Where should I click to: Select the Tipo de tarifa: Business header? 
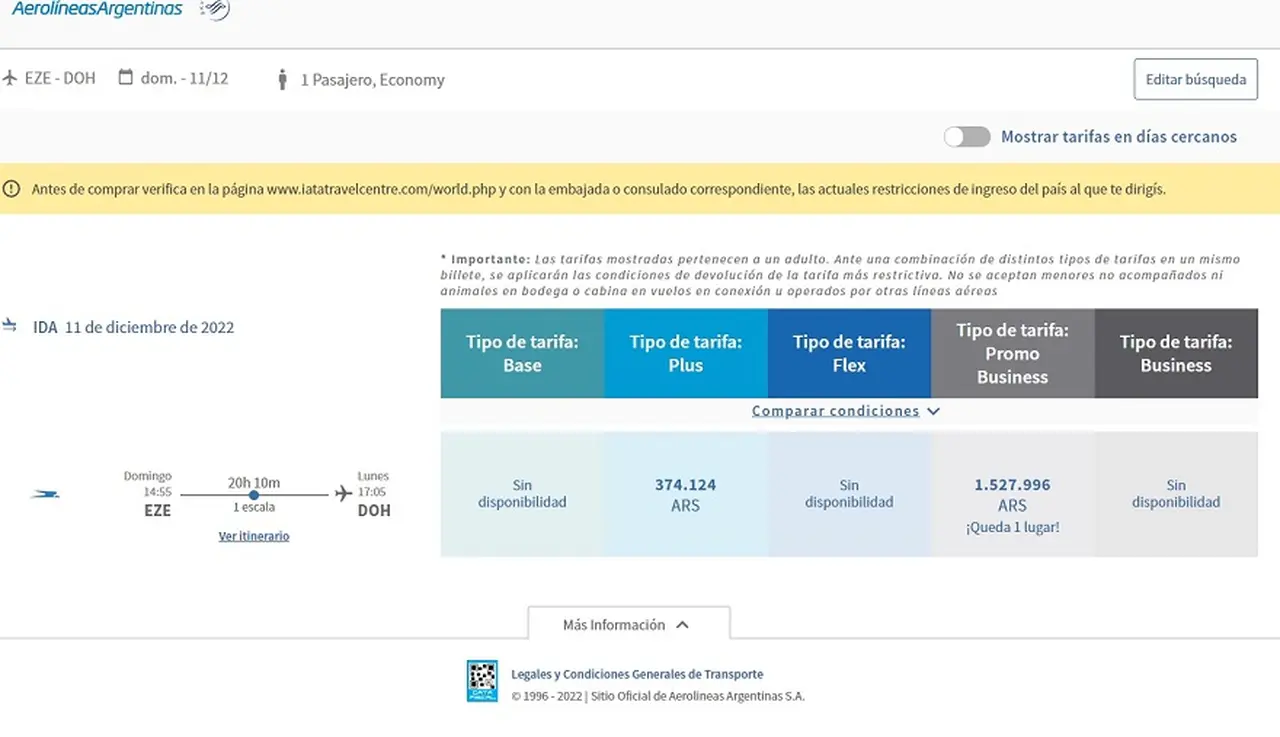click(1176, 354)
